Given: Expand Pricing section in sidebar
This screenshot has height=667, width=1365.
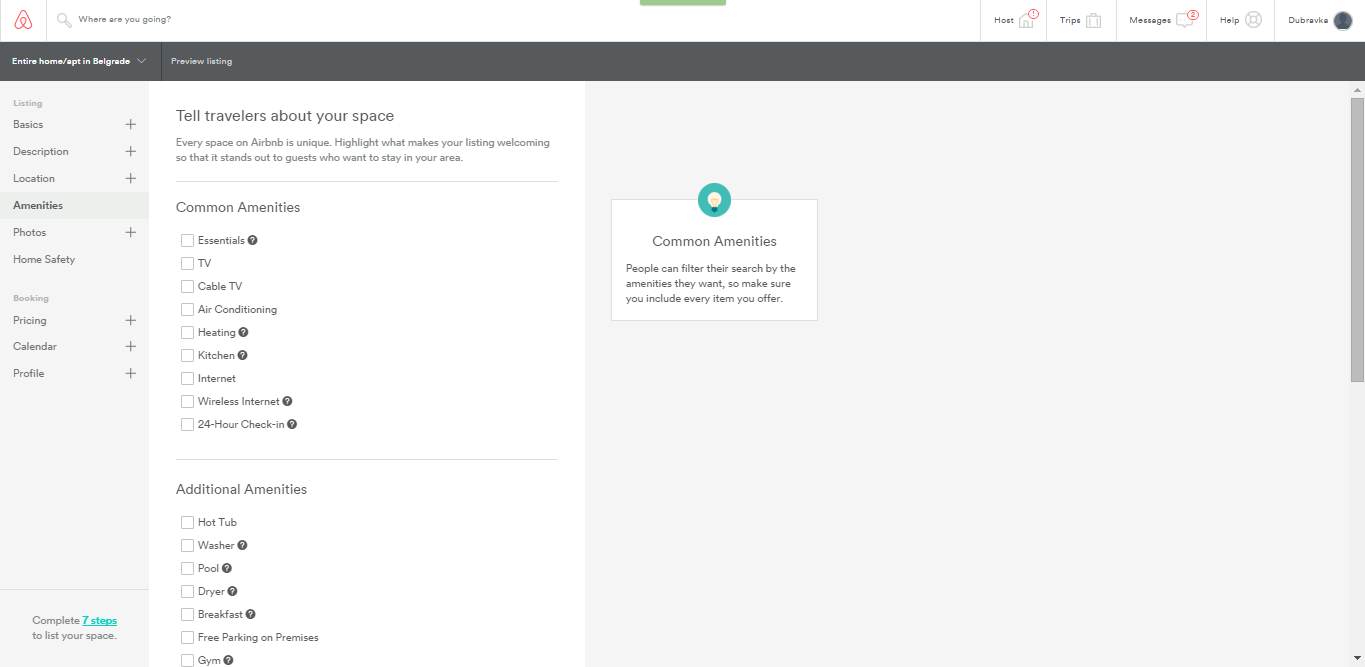Looking at the screenshot, I should coord(130,321).
